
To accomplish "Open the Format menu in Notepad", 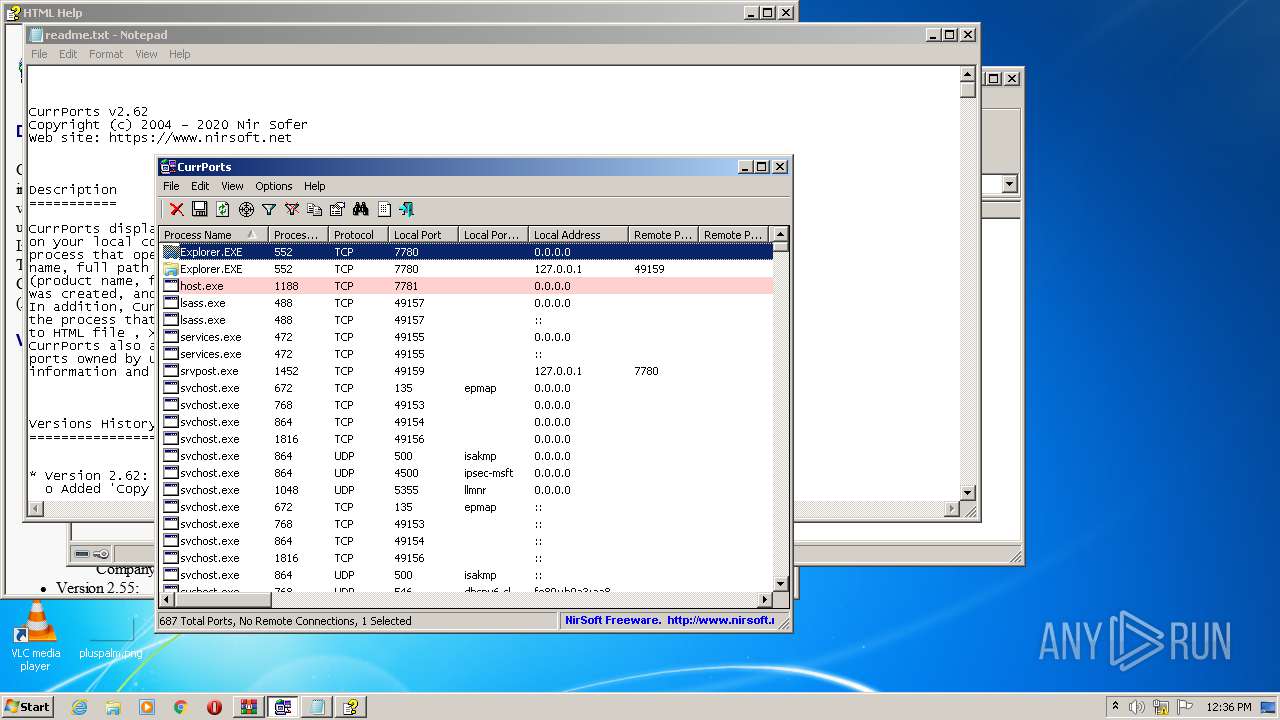I will [x=106, y=54].
